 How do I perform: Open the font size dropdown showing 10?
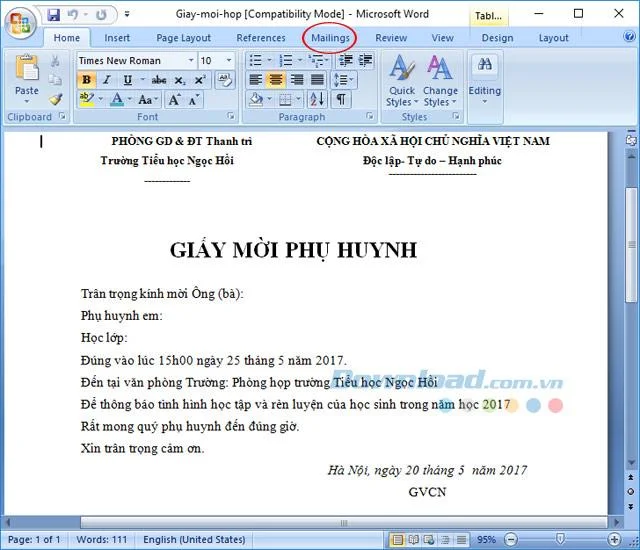point(229,60)
